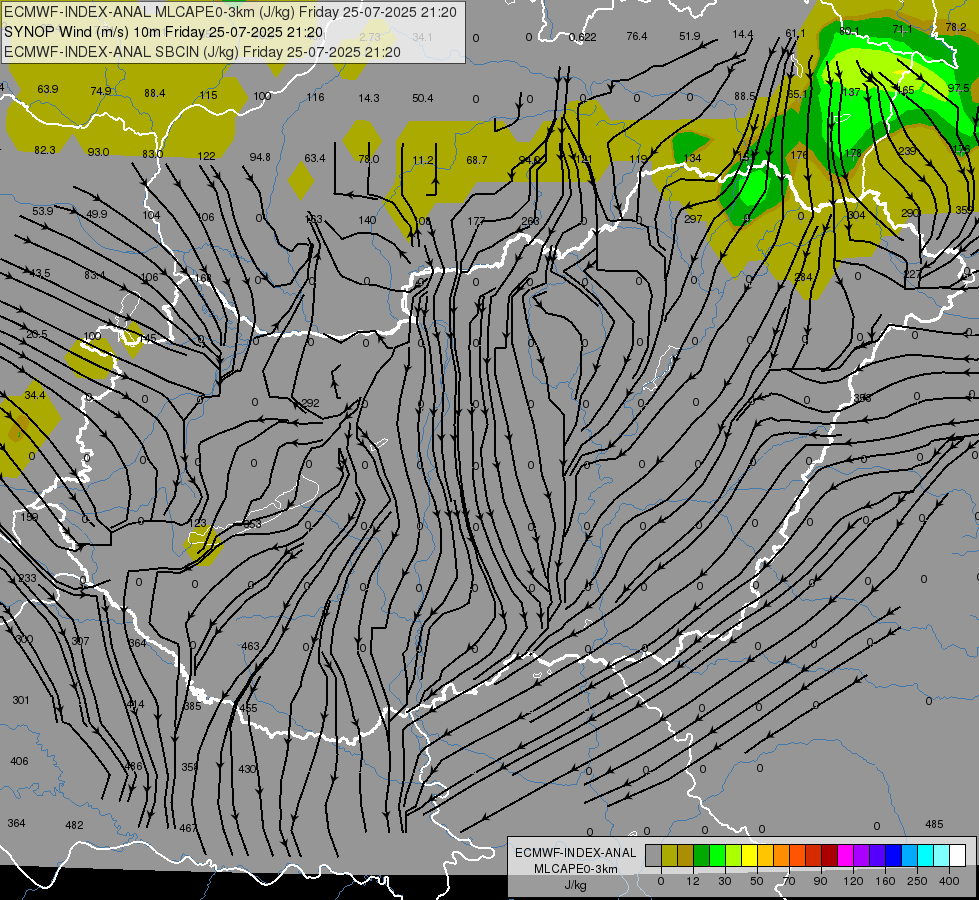This screenshot has height=900, width=979.
Task: Click map value 34.4
Action: click(x=34, y=395)
